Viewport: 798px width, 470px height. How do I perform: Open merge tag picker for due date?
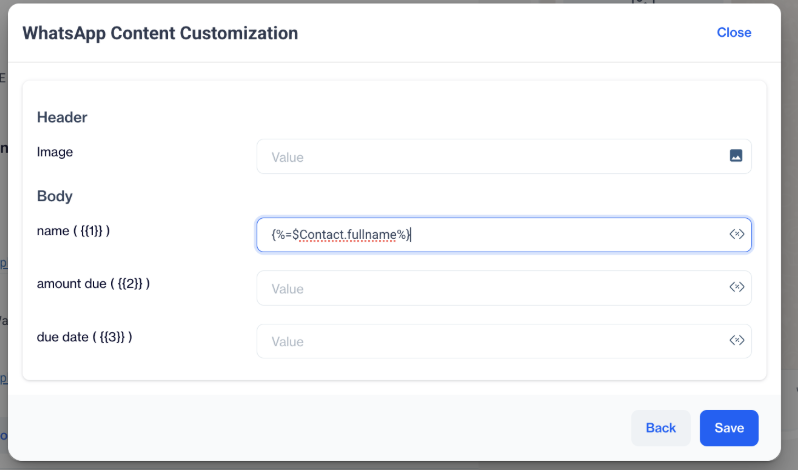(x=737, y=341)
